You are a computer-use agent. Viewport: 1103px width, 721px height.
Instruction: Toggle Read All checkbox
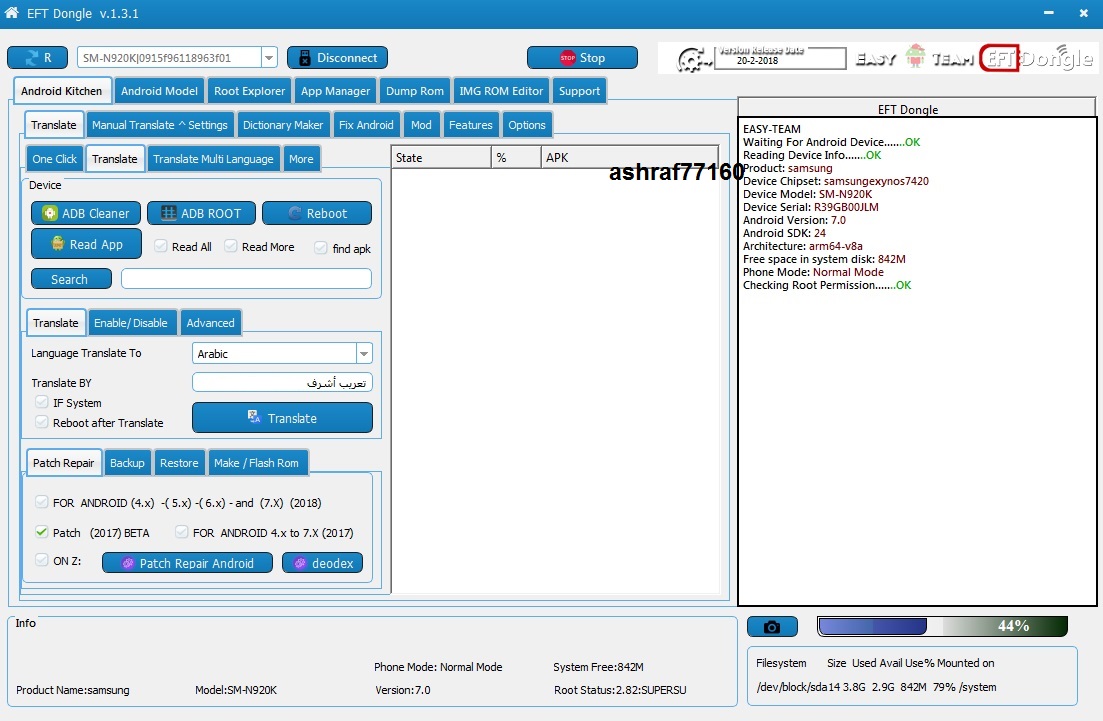pos(161,246)
